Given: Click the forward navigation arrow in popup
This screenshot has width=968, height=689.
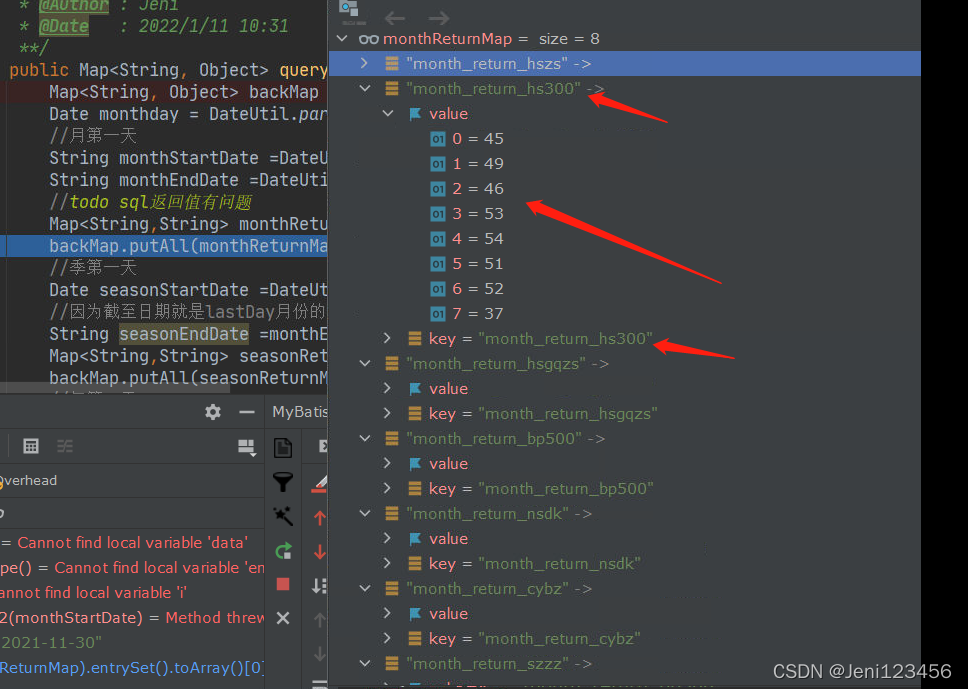Looking at the screenshot, I should tap(439, 19).
